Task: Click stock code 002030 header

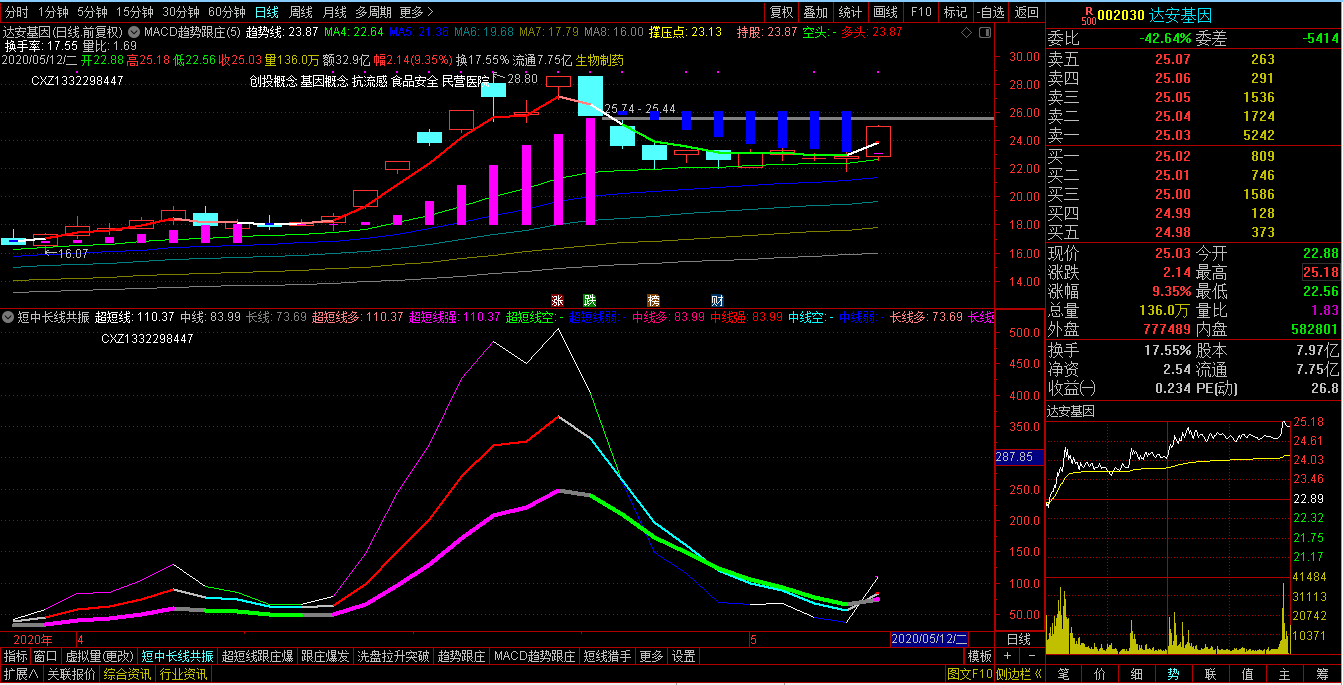Action: pyautogui.click(x=1120, y=15)
